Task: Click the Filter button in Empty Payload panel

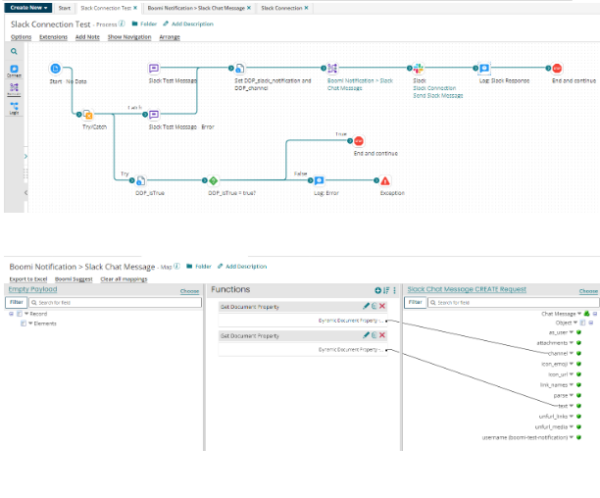Action: tap(16, 302)
